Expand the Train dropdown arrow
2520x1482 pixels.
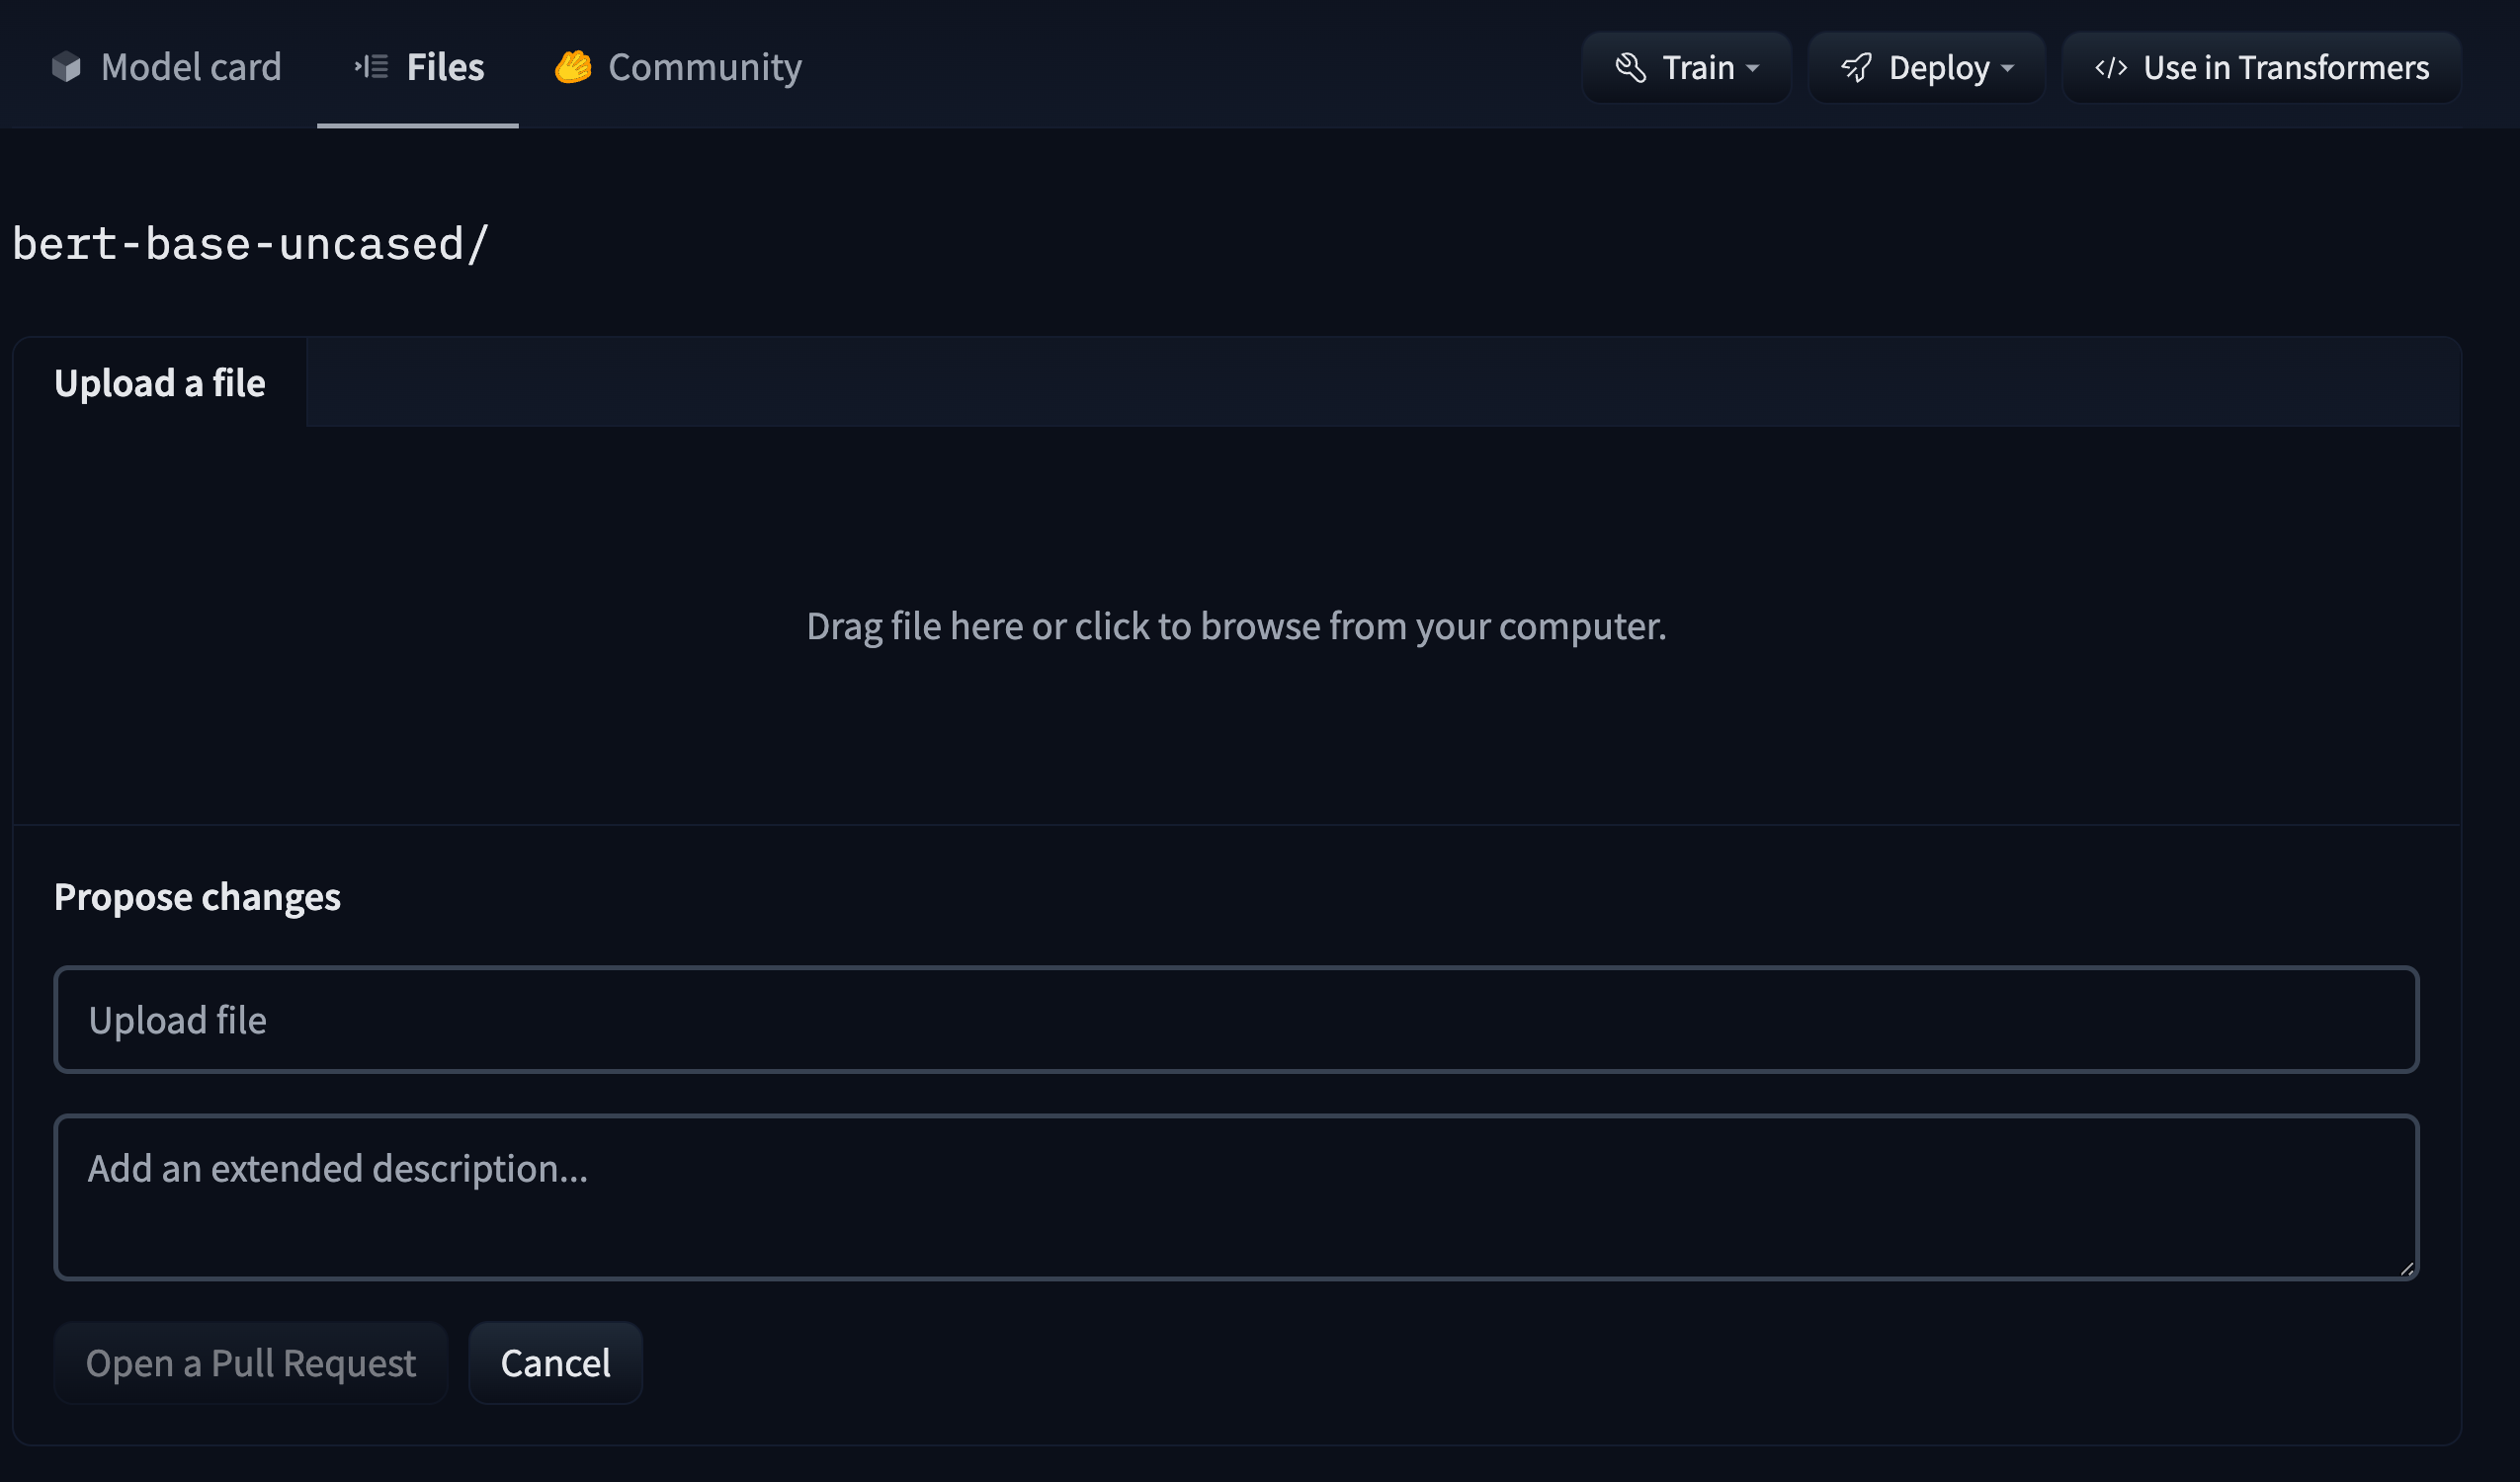click(1753, 68)
